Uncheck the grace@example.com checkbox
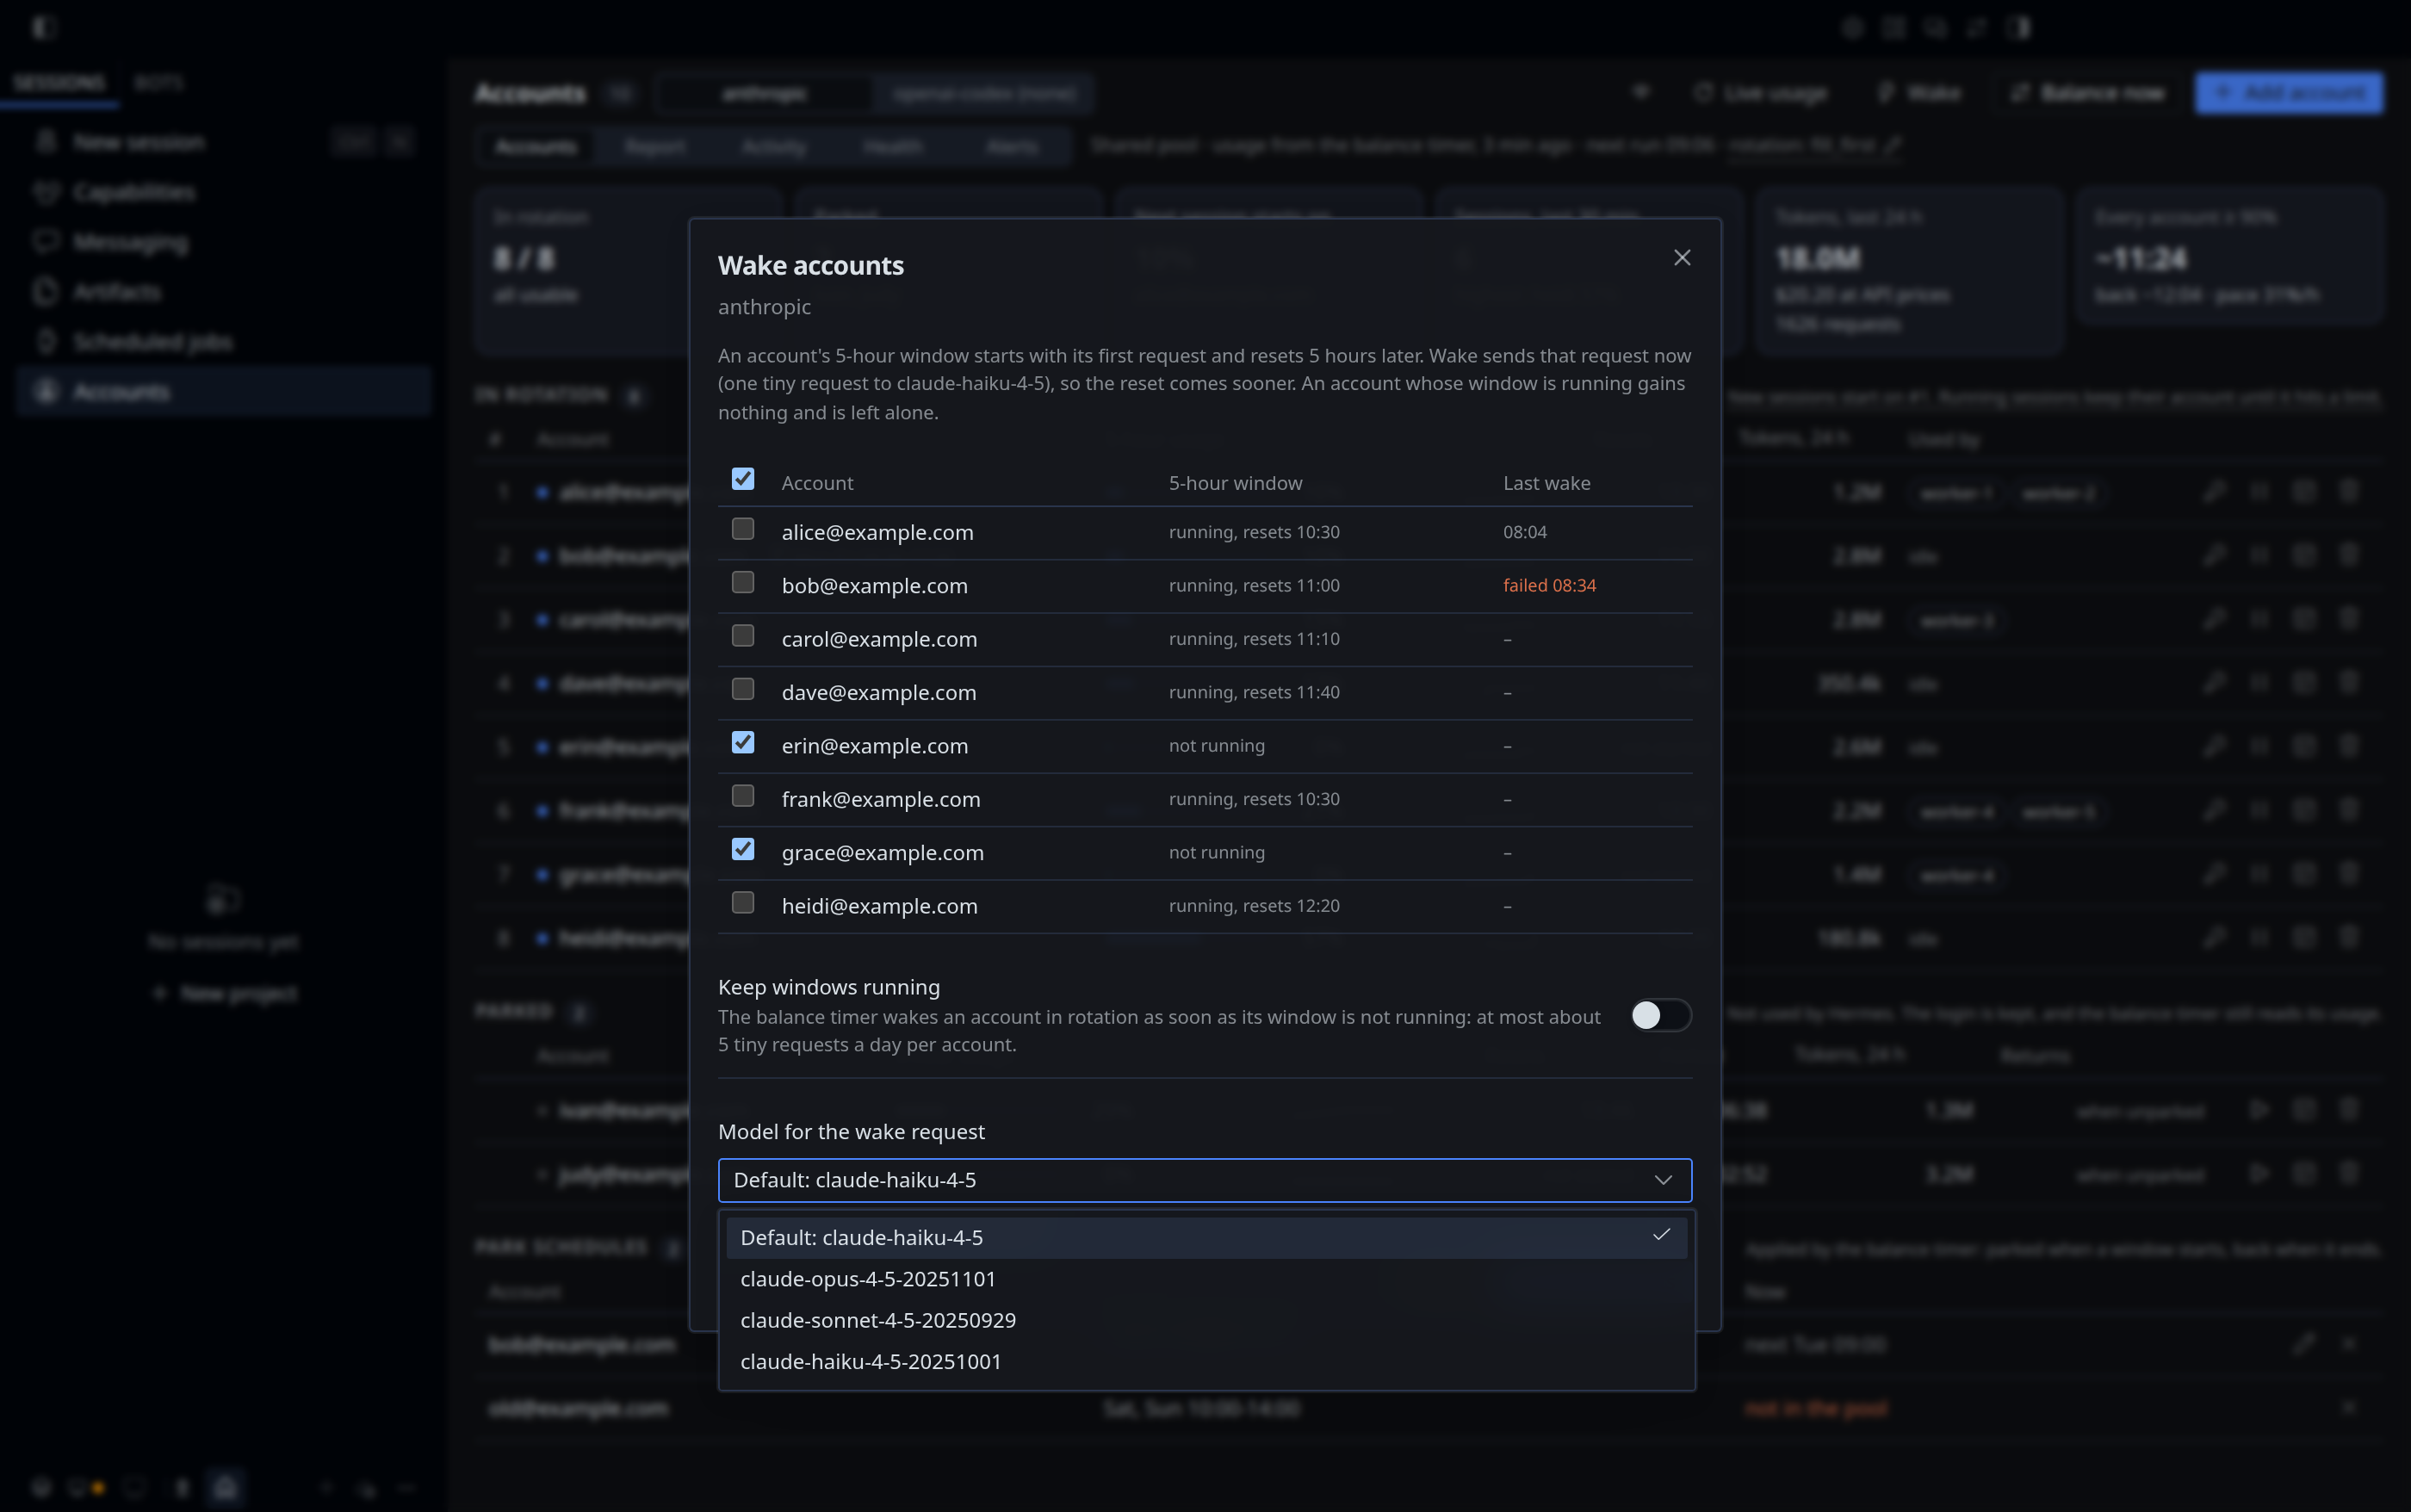 point(743,849)
